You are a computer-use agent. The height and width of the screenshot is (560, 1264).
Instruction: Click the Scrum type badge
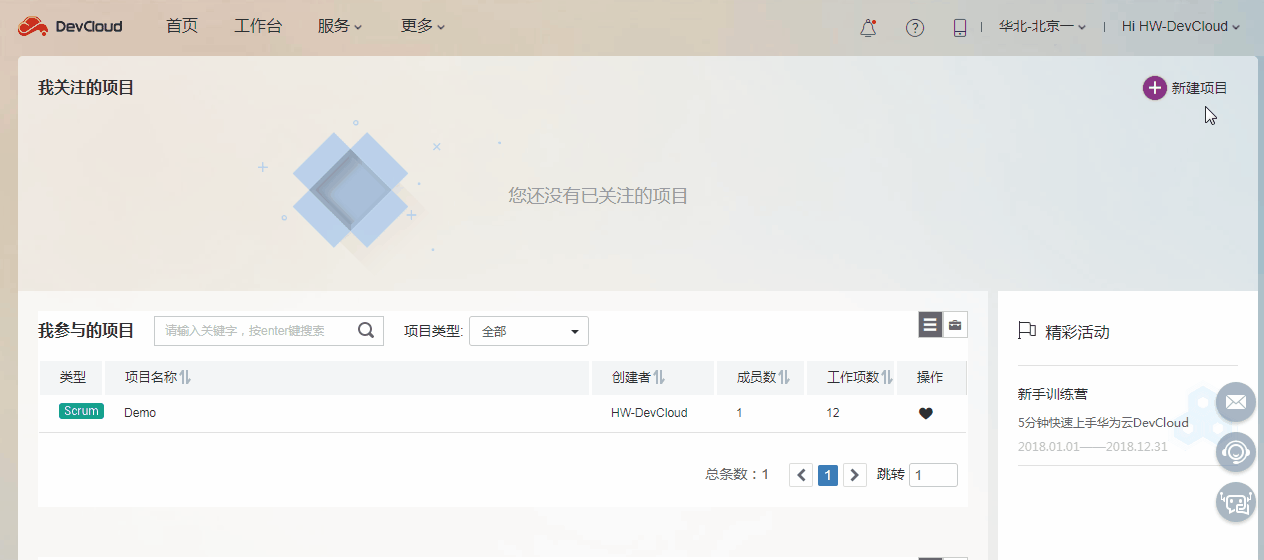[81, 411]
